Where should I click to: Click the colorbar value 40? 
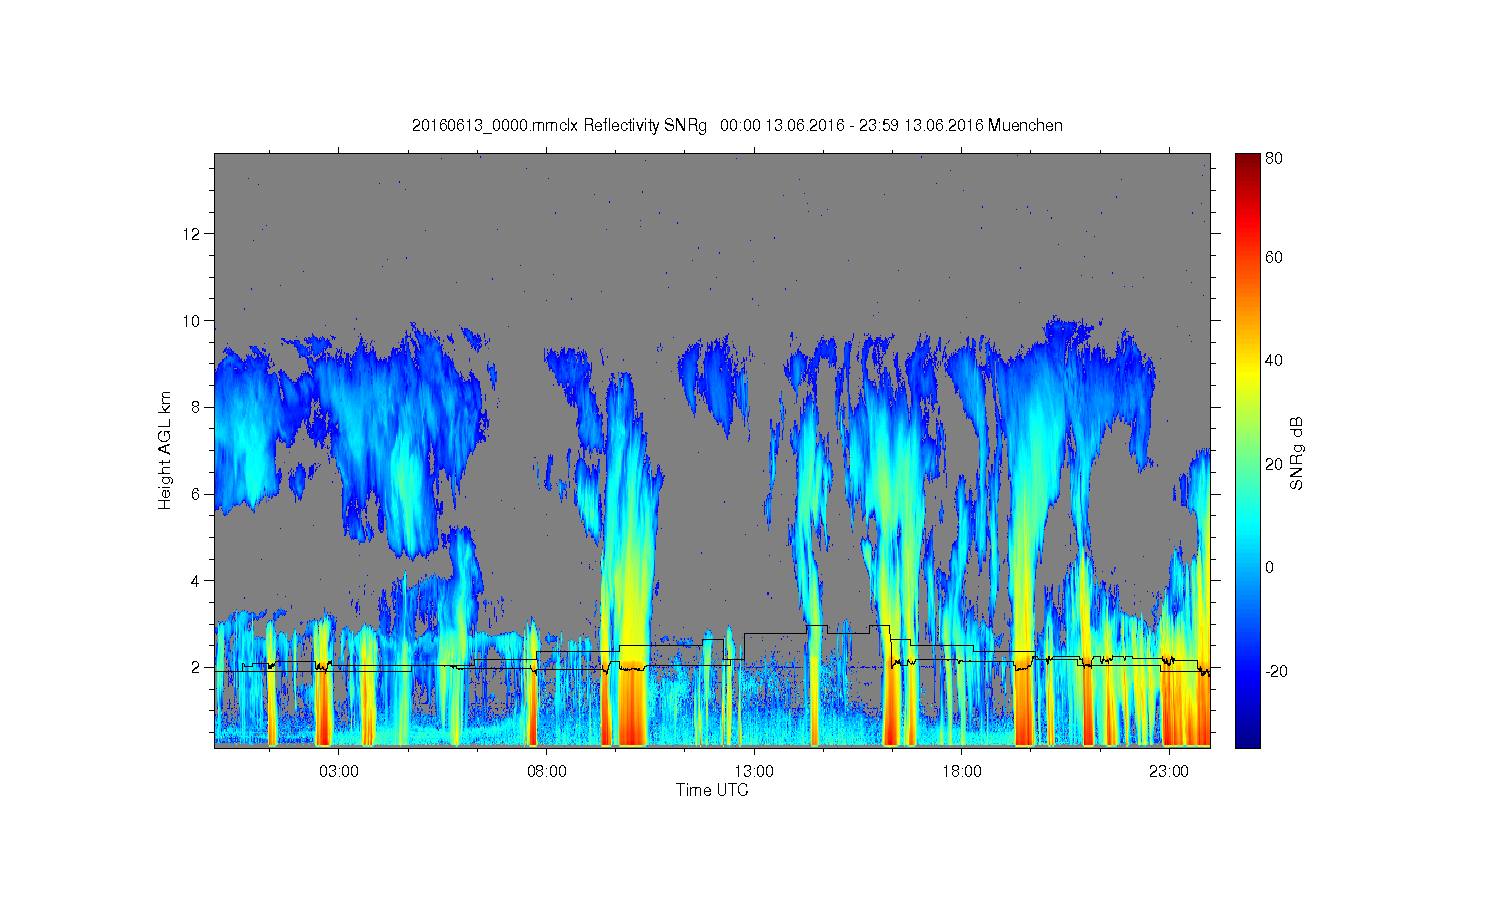(1274, 361)
